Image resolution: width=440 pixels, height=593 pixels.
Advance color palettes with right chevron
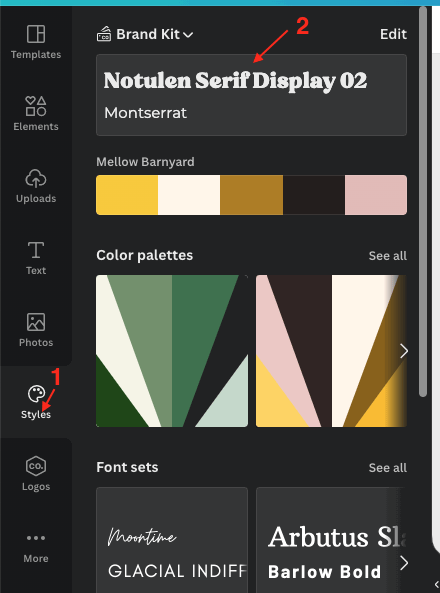pos(404,351)
